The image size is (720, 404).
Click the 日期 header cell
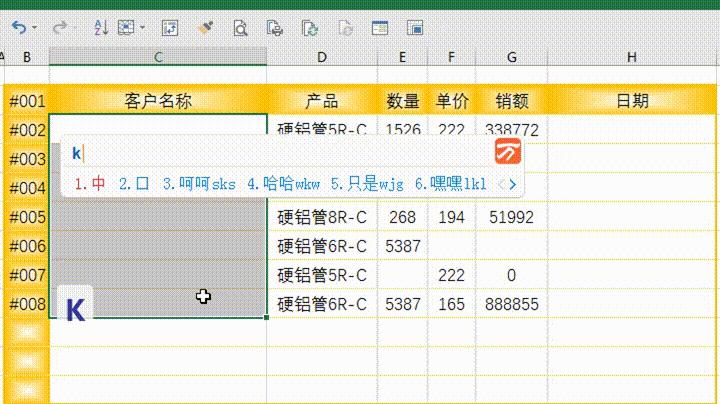click(632, 101)
